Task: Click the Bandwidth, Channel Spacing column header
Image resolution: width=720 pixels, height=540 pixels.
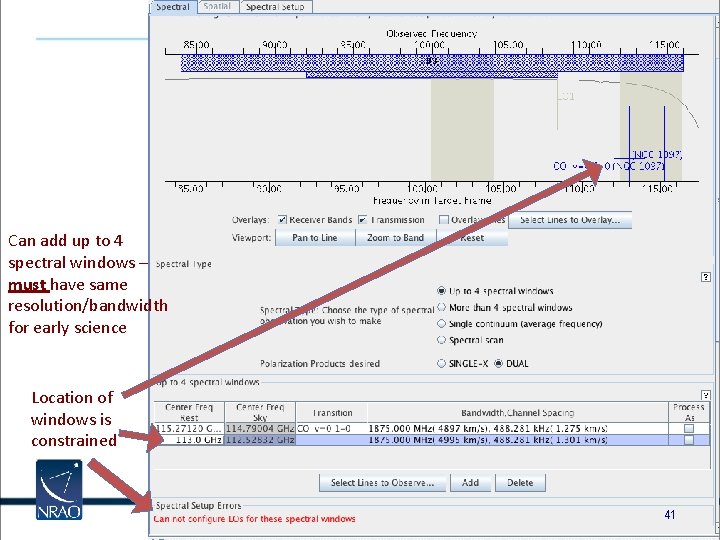Action: 518,412
